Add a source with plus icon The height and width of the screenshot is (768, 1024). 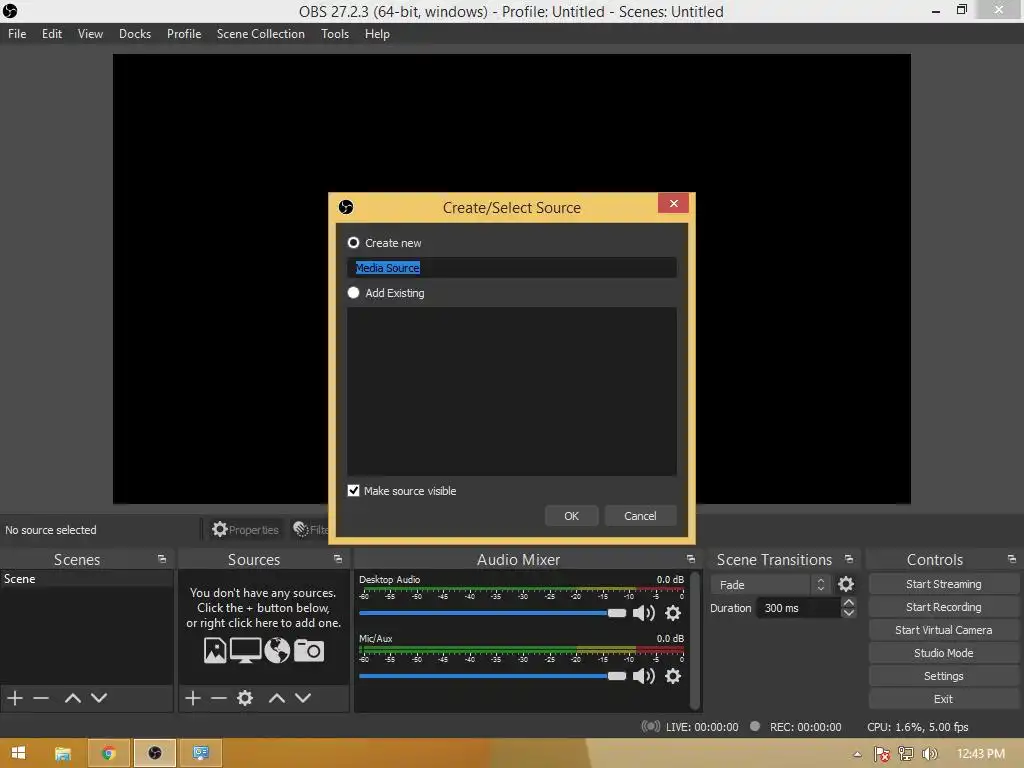pyautogui.click(x=193, y=698)
